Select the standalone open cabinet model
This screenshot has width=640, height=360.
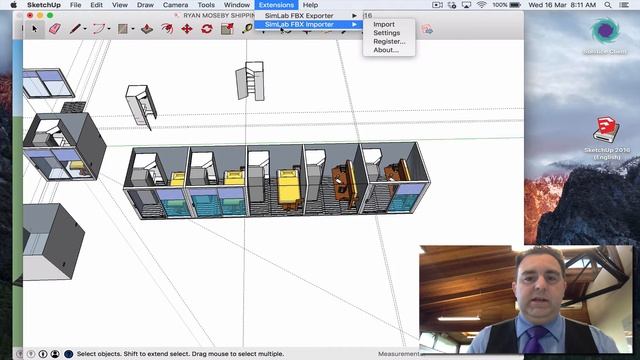click(x=250, y=81)
